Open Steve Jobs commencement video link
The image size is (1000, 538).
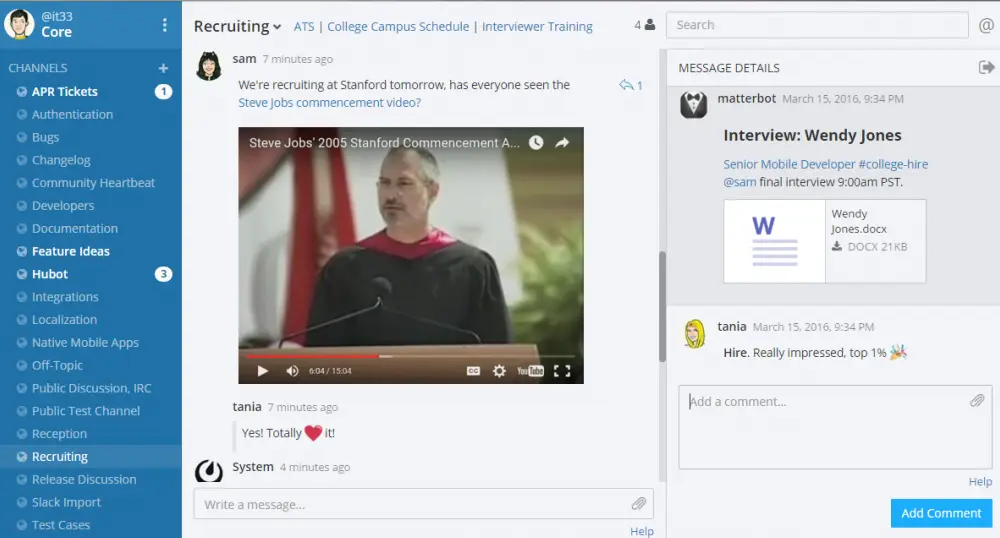tap(329, 103)
